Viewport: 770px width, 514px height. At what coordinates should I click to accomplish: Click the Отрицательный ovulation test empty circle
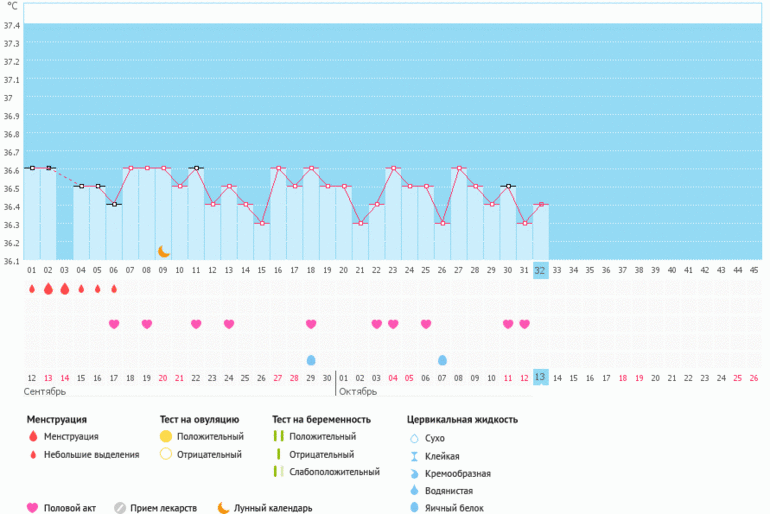pos(166,455)
